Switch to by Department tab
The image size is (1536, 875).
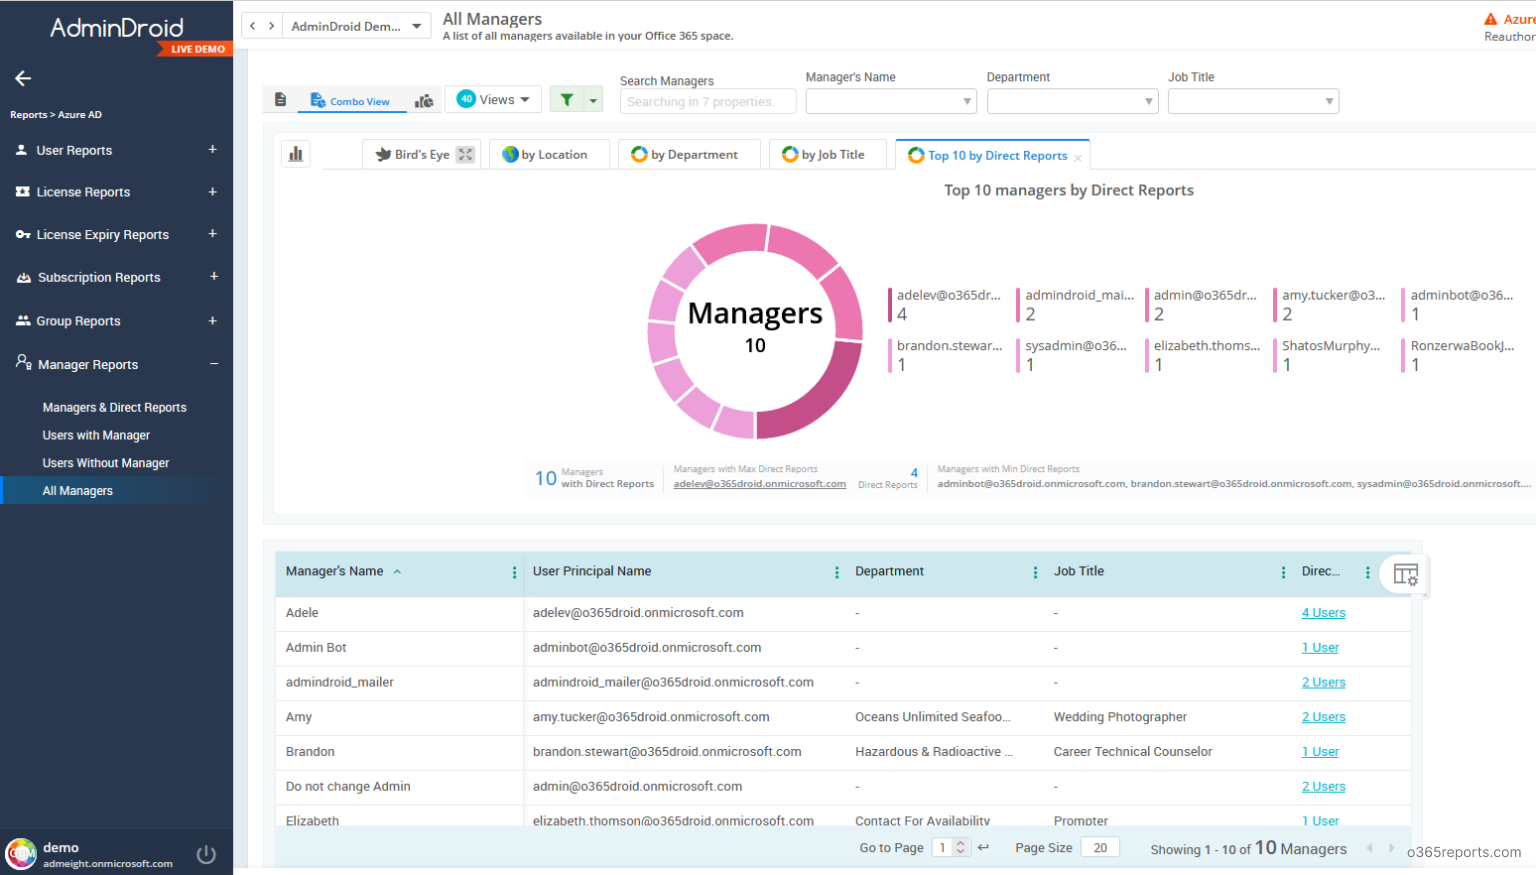click(689, 155)
